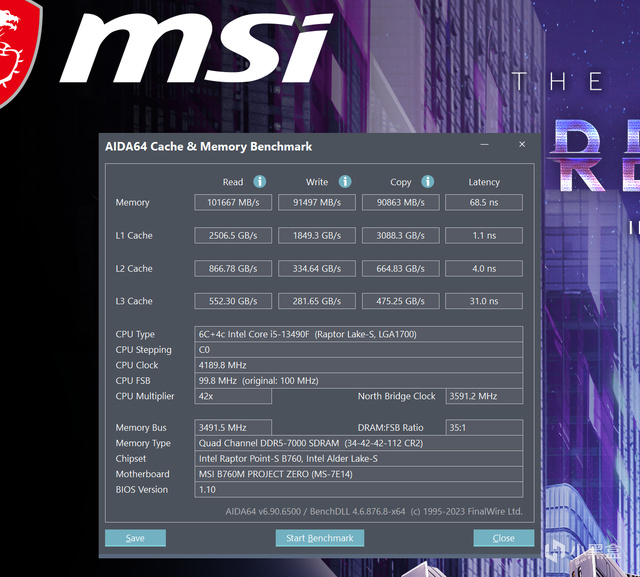Click the CPU Type field i5-13490F

[359, 334]
